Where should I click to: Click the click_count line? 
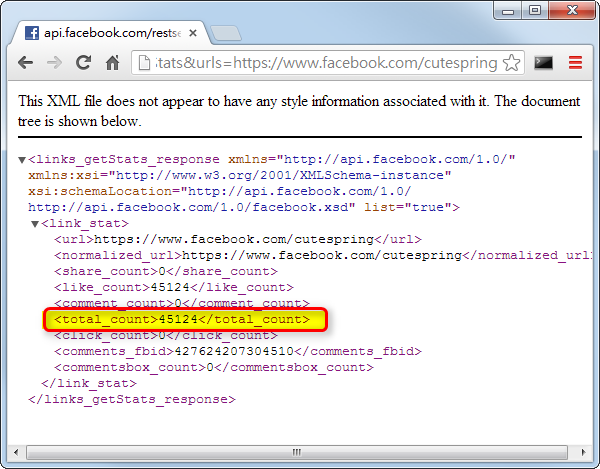[166, 335]
